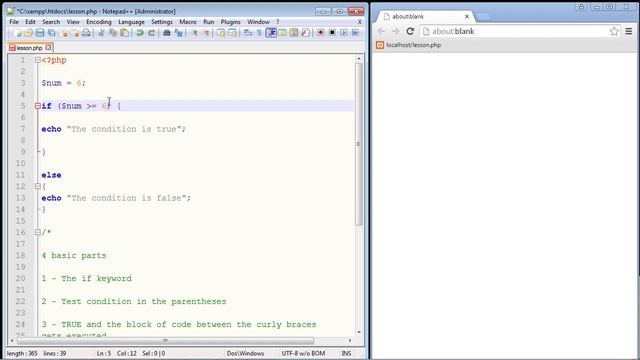
Task: Click the Save All toolbar icon
Action: [51, 33]
